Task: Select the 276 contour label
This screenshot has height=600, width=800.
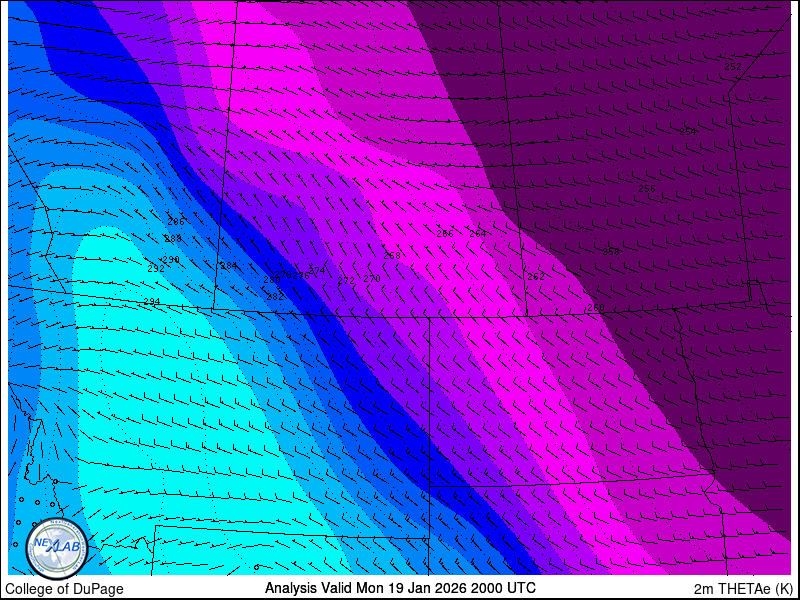Action: pos(301,276)
